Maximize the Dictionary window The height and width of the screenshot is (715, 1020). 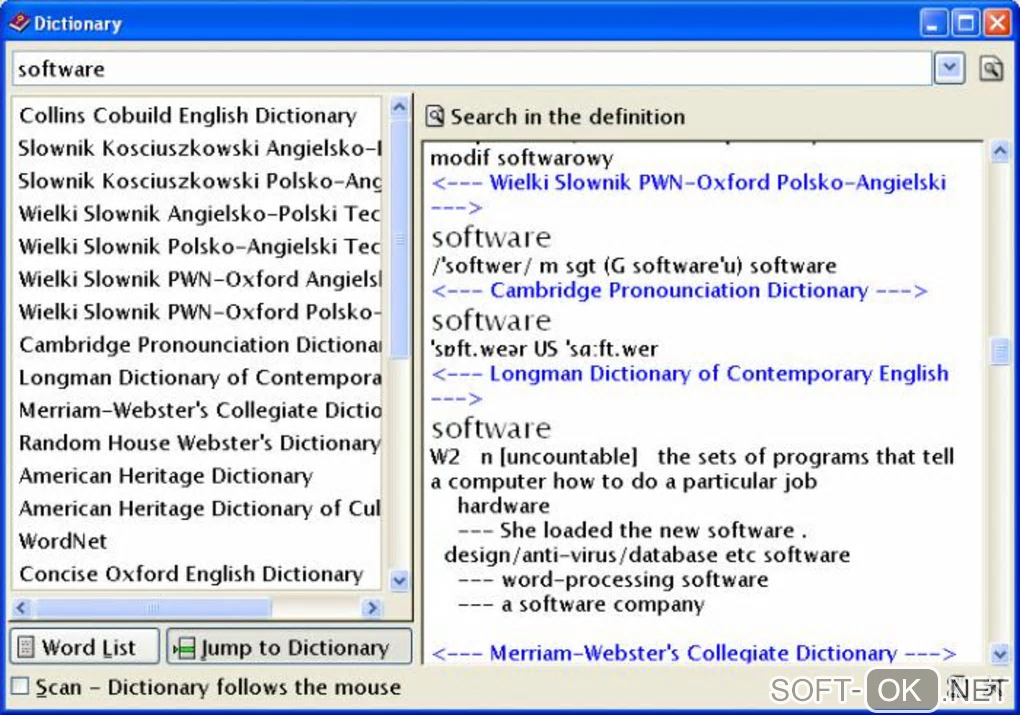pyautogui.click(x=965, y=23)
